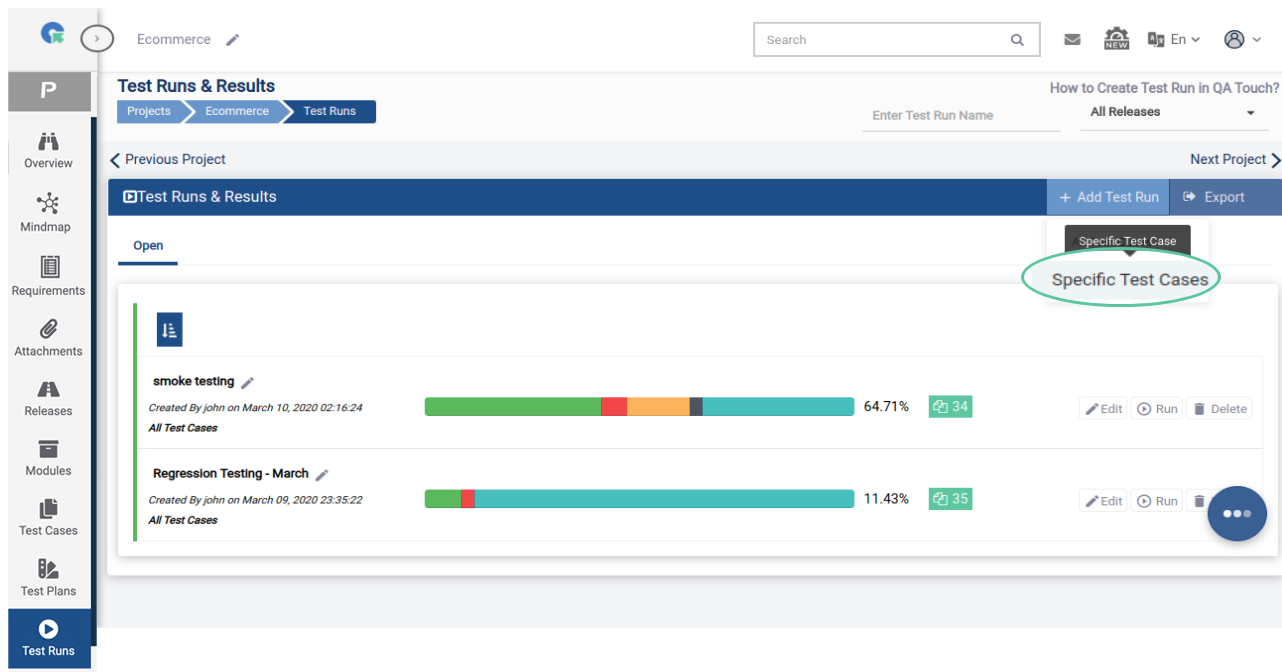The width and height of the screenshot is (1282, 672).
Task: Click the pencil icon next to Regression Testing - March
Action: tap(322, 474)
